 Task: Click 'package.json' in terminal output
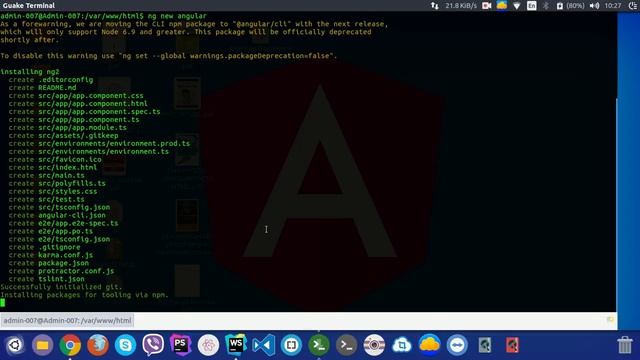[x=63, y=263]
